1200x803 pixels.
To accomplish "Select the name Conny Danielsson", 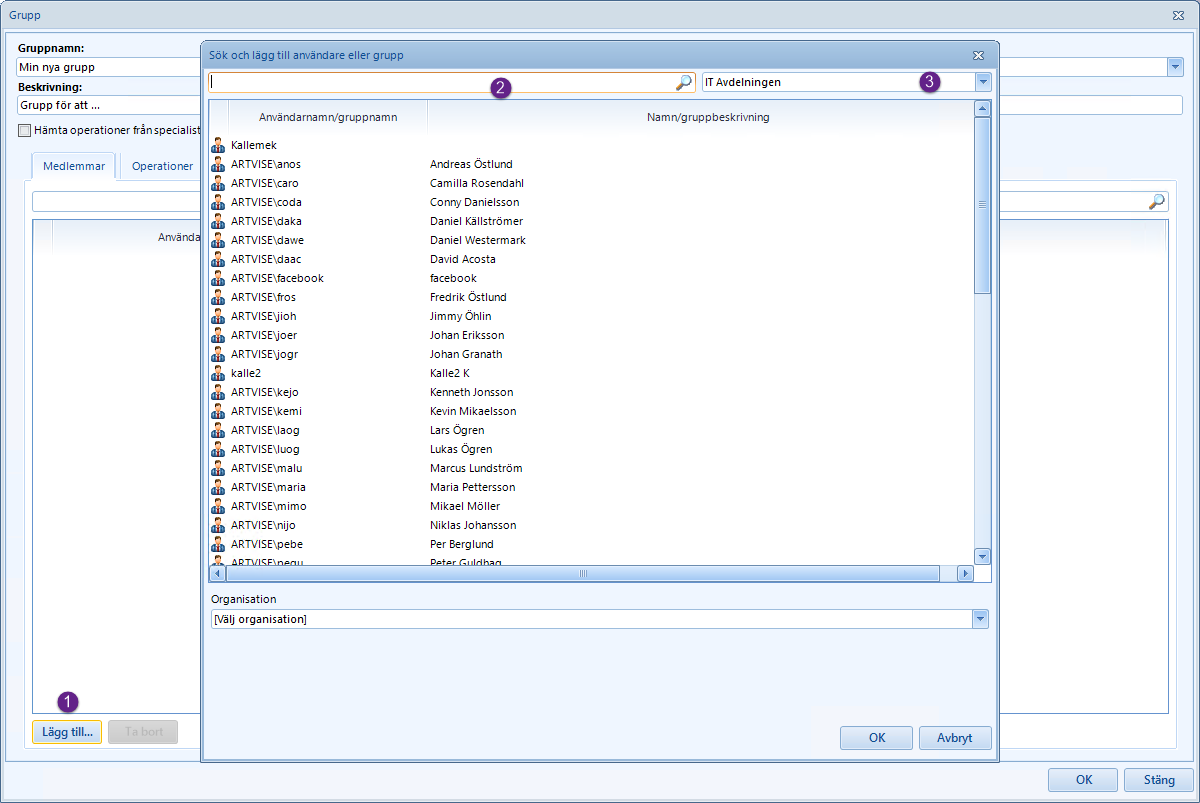I will (475, 203).
